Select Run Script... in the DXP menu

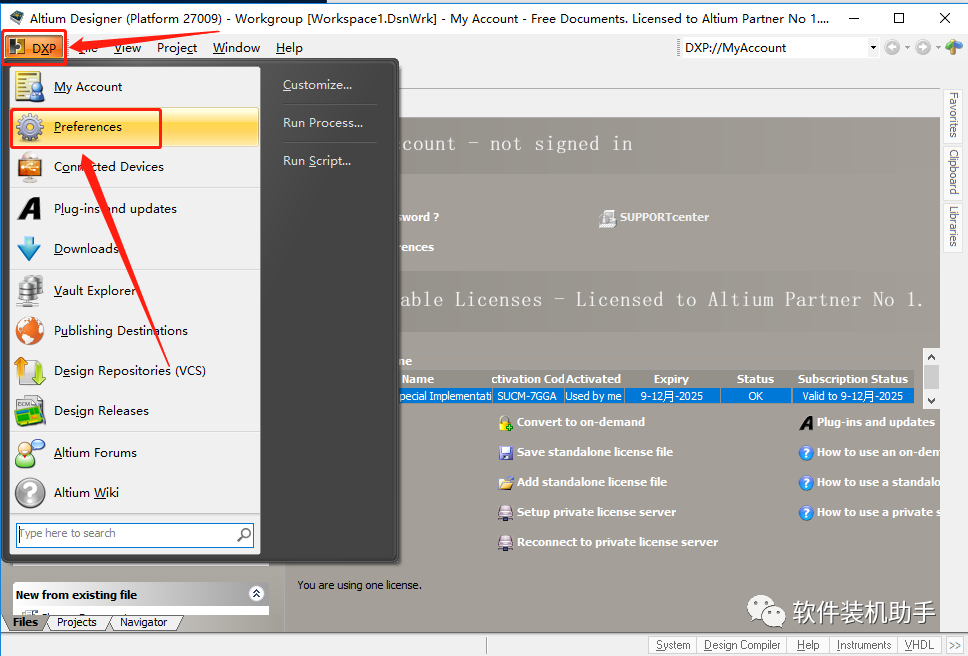point(317,161)
